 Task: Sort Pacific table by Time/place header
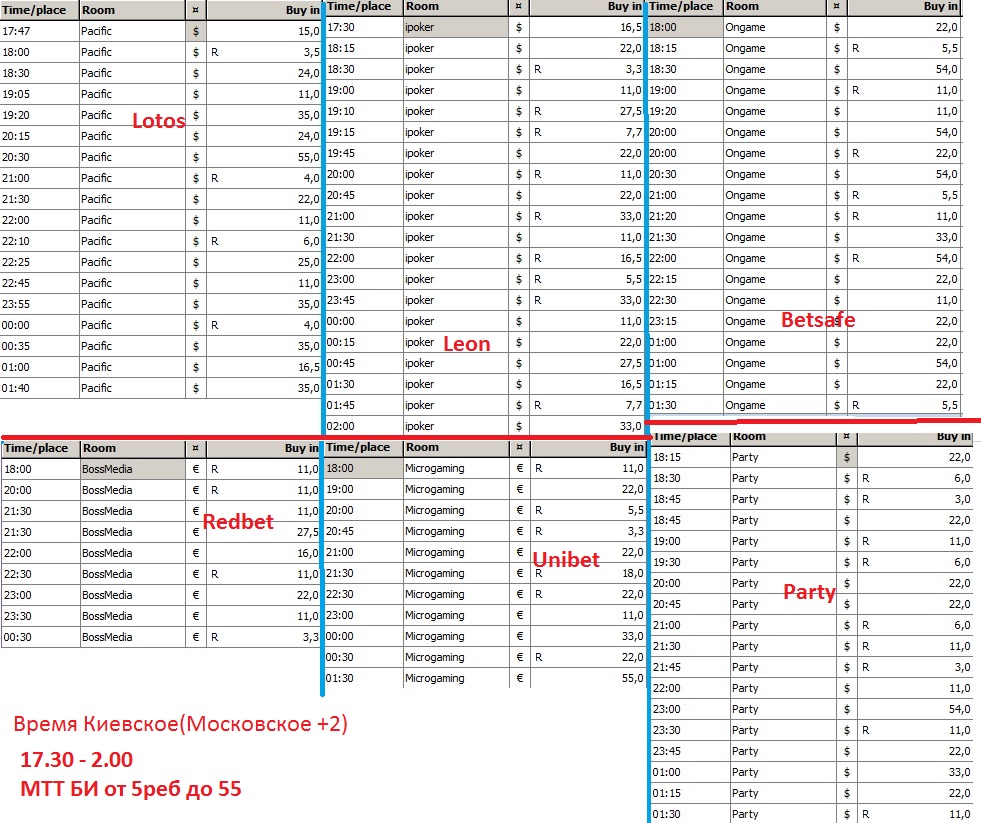(x=39, y=10)
